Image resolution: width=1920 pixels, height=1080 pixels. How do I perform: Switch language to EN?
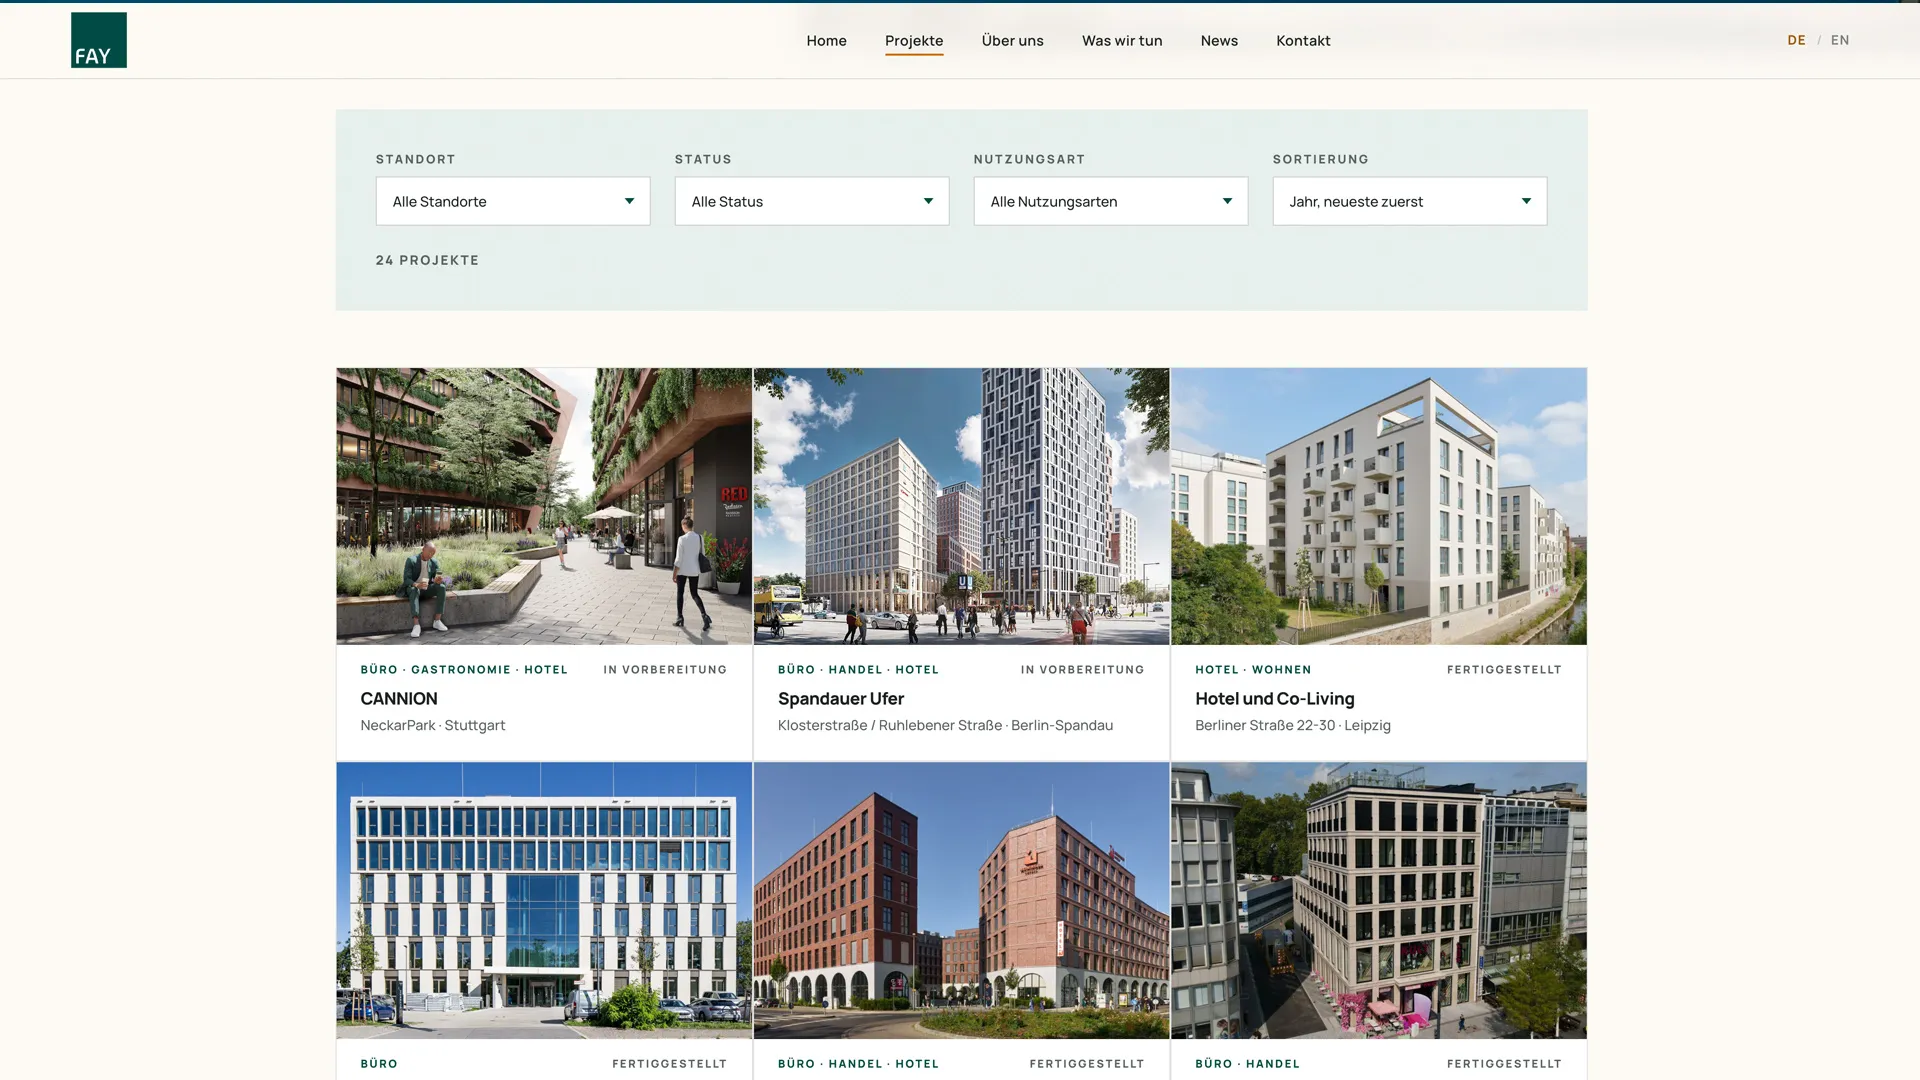pyautogui.click(x=1840, y=40)
